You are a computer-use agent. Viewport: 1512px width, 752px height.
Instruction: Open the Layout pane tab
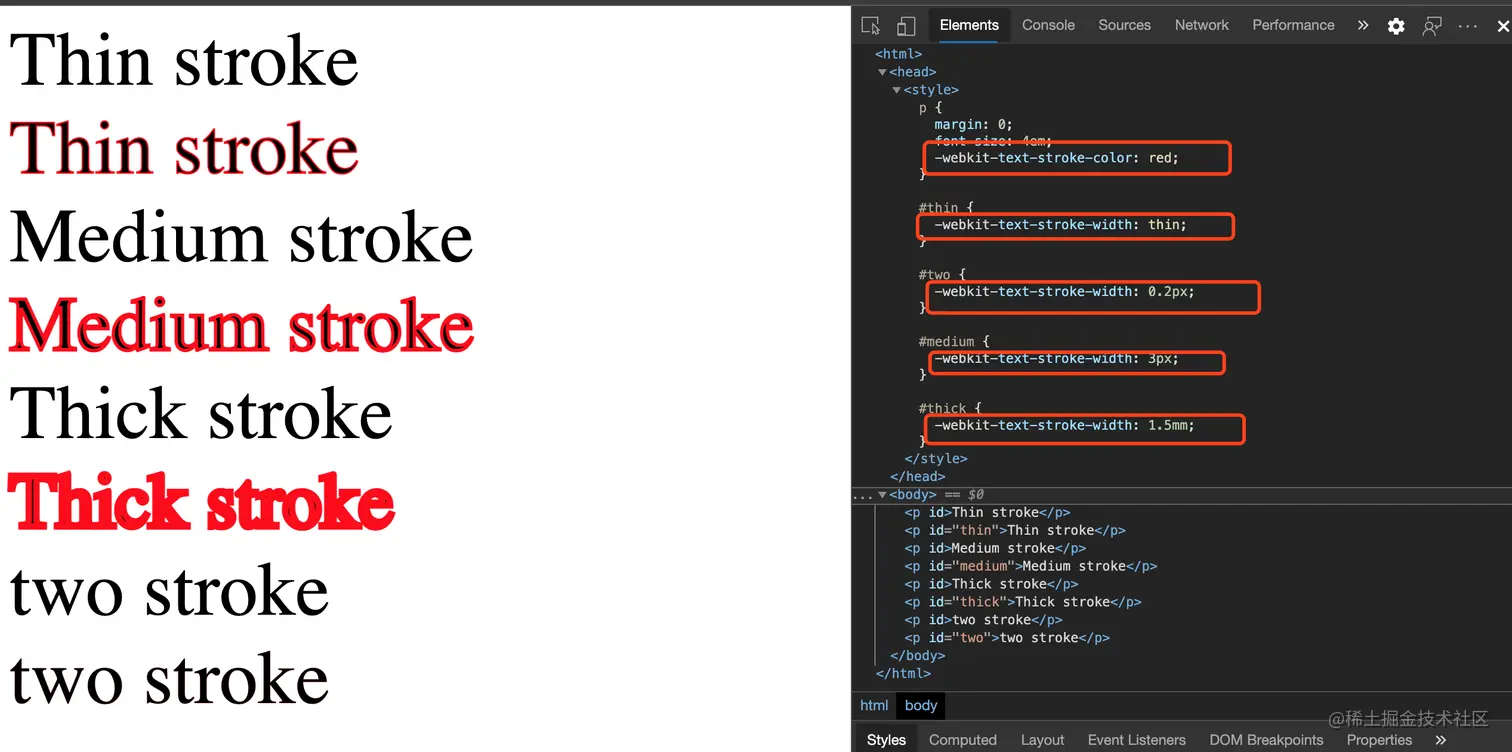(1042, 740)
